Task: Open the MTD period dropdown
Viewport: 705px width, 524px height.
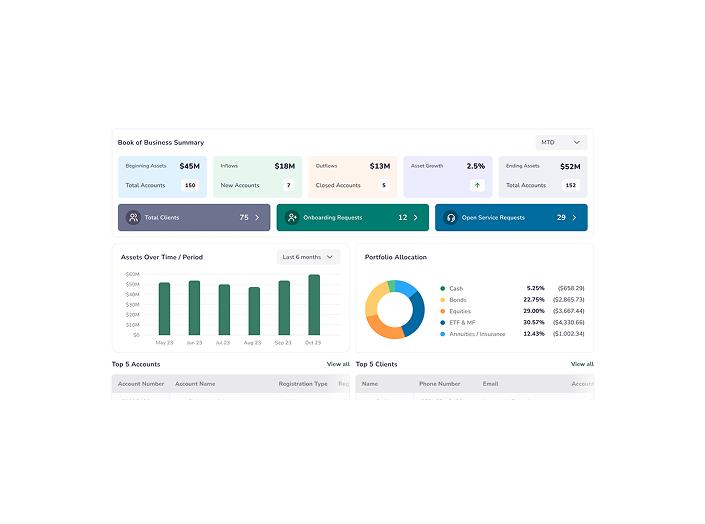Action: [560, 142]
